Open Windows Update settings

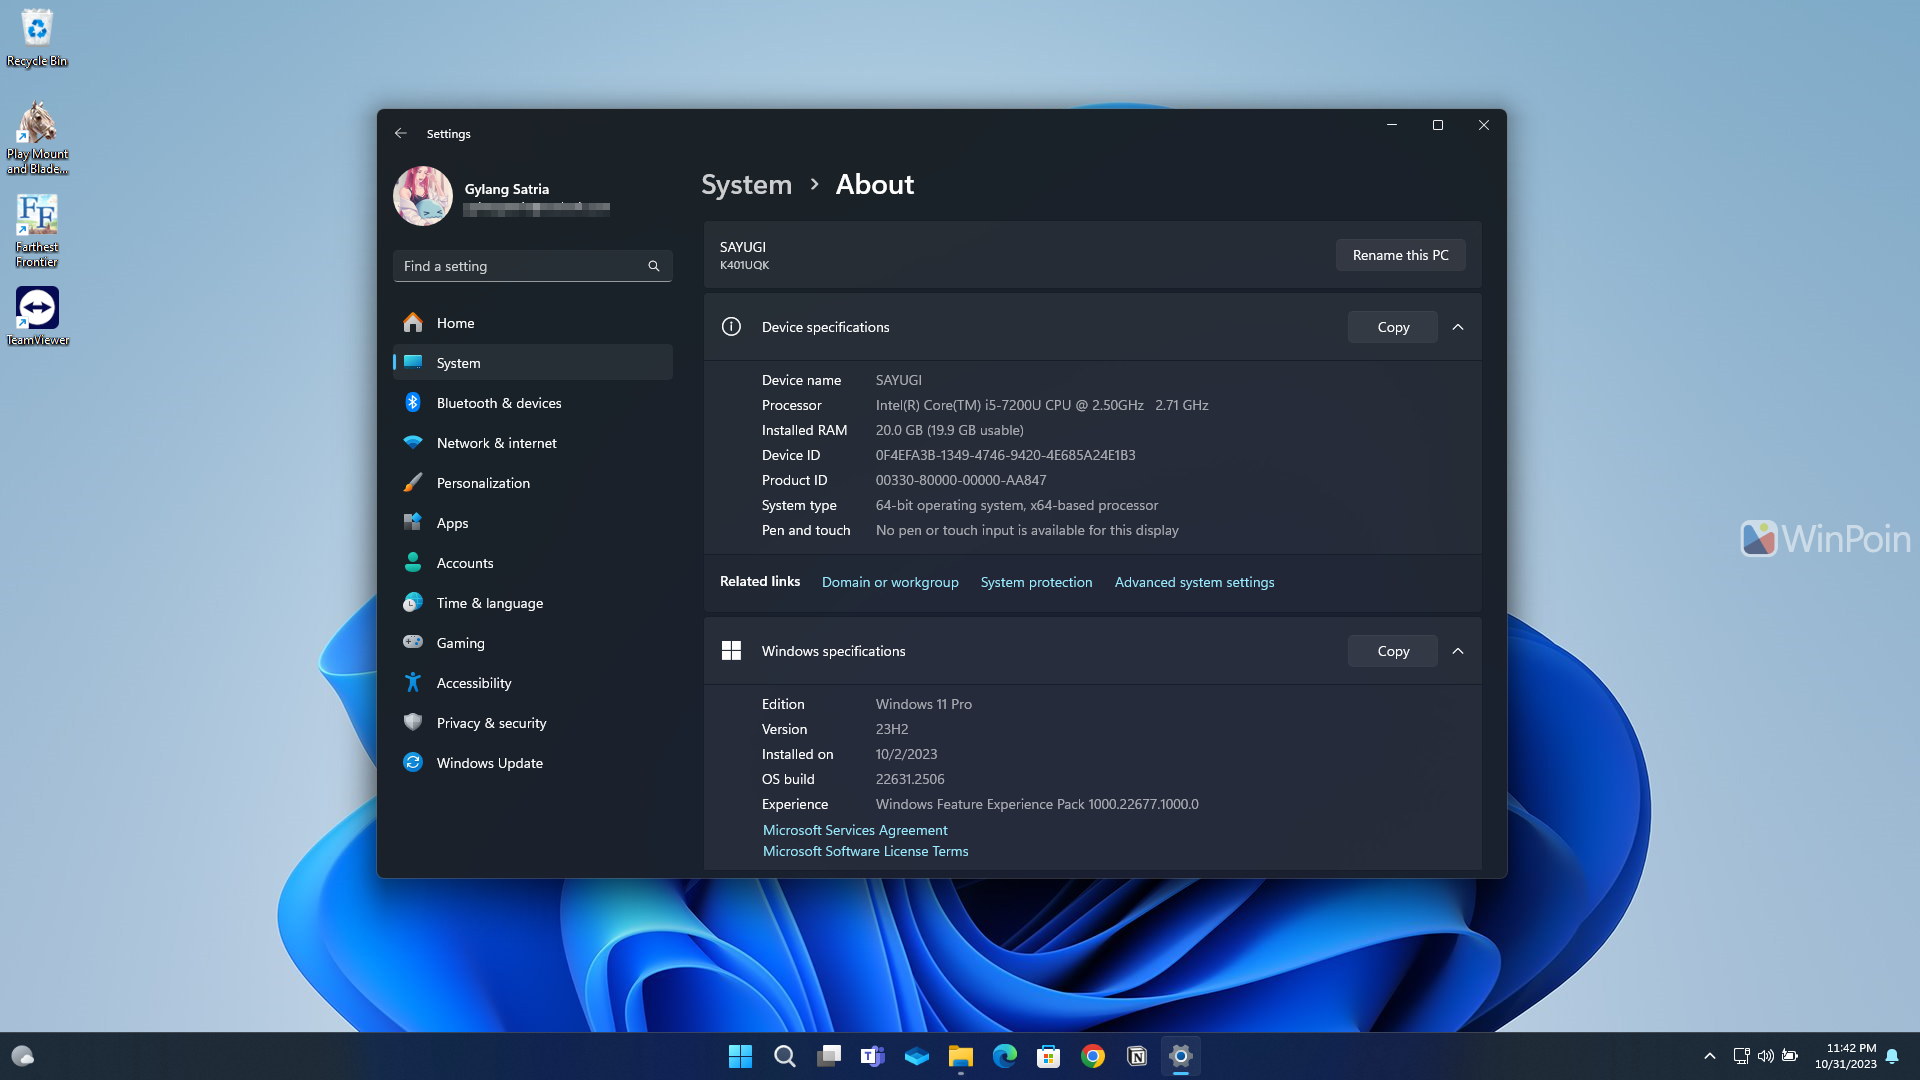(489, 763)
